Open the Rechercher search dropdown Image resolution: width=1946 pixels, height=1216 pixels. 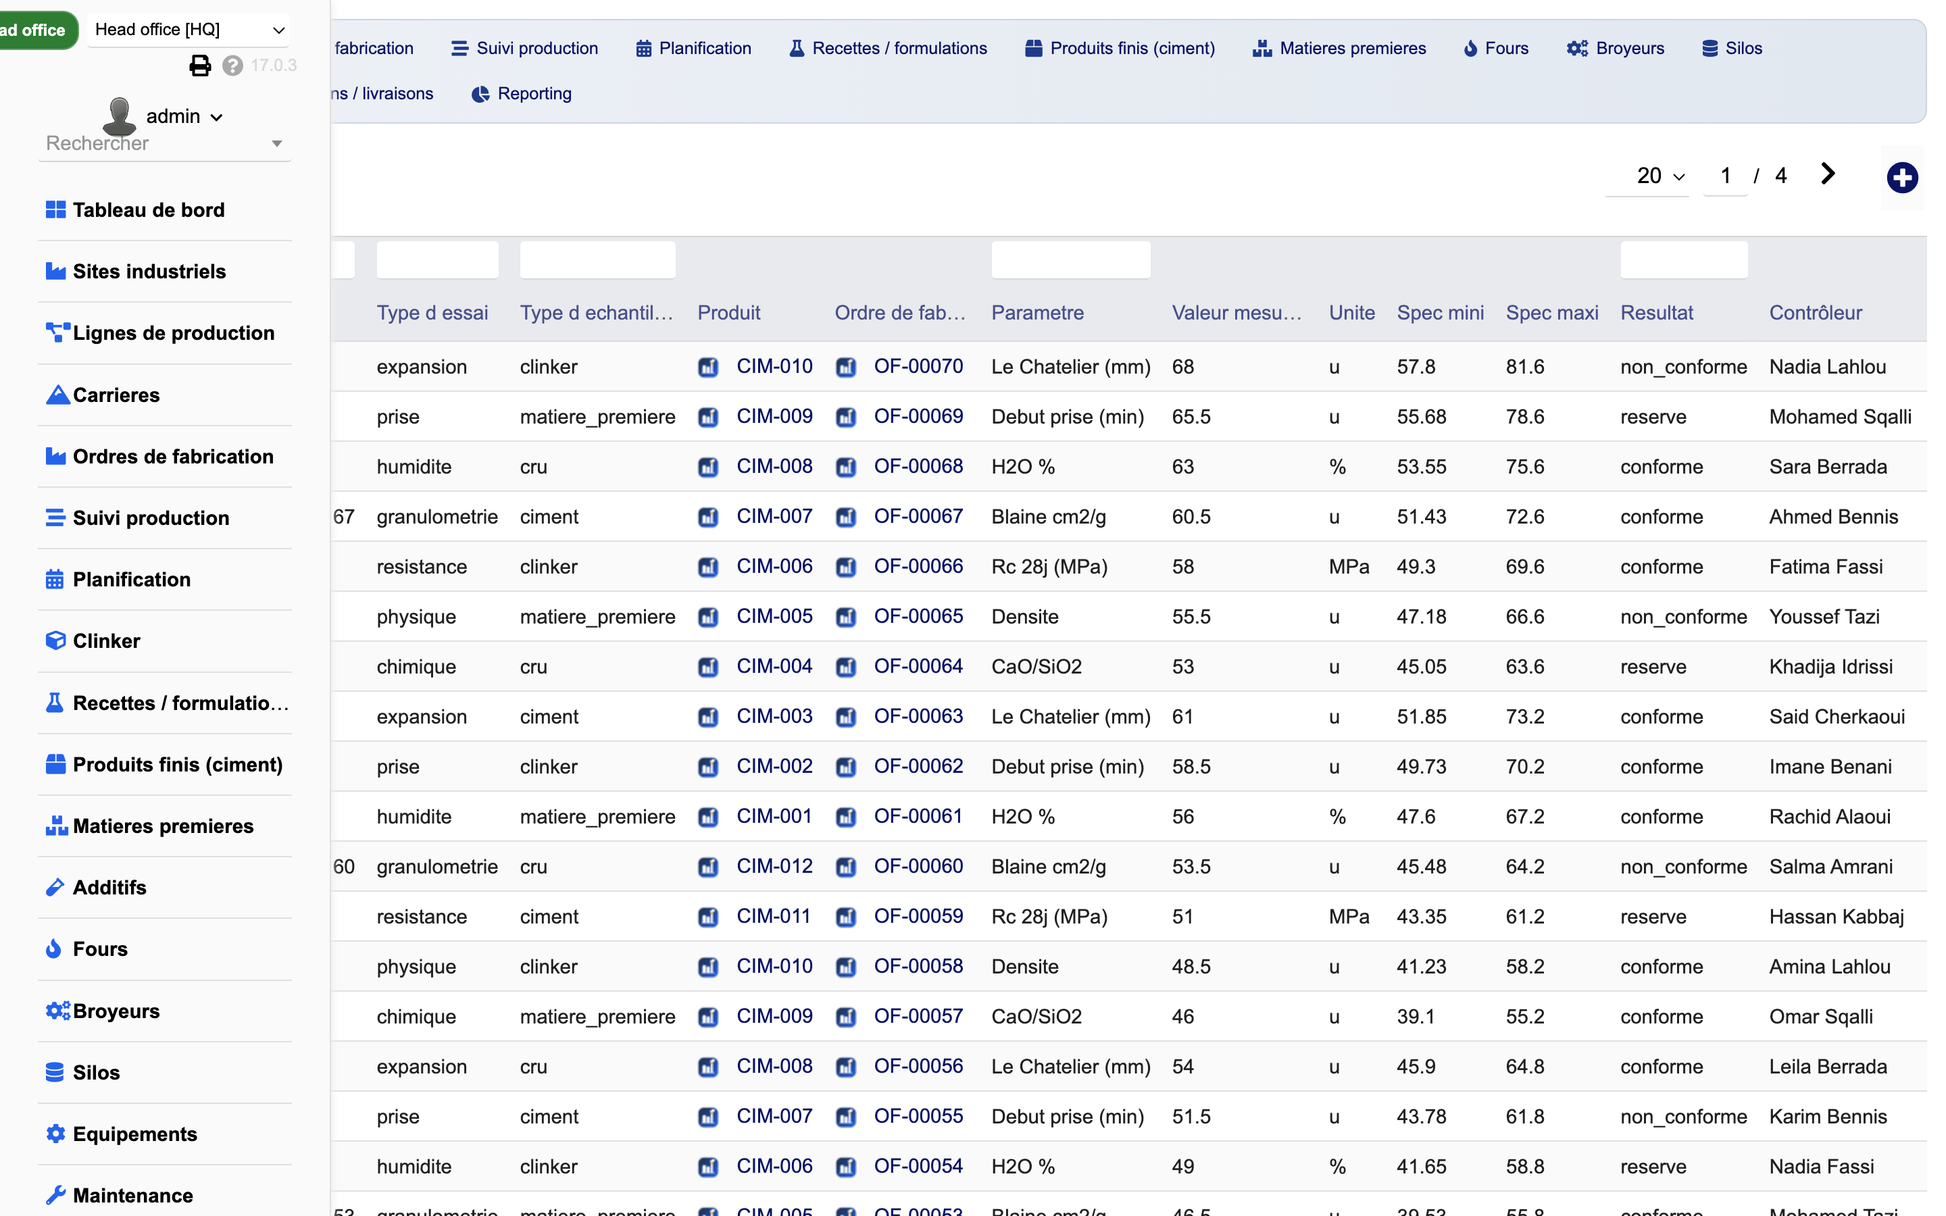(x=165, y=144)
